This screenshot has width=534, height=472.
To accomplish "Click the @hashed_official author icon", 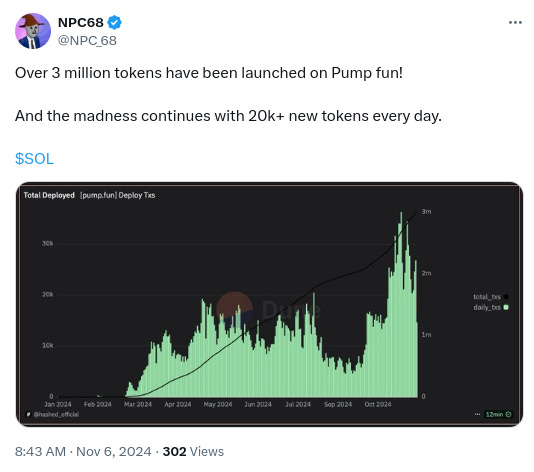I will pyautogui.click(x=29, y=414).
